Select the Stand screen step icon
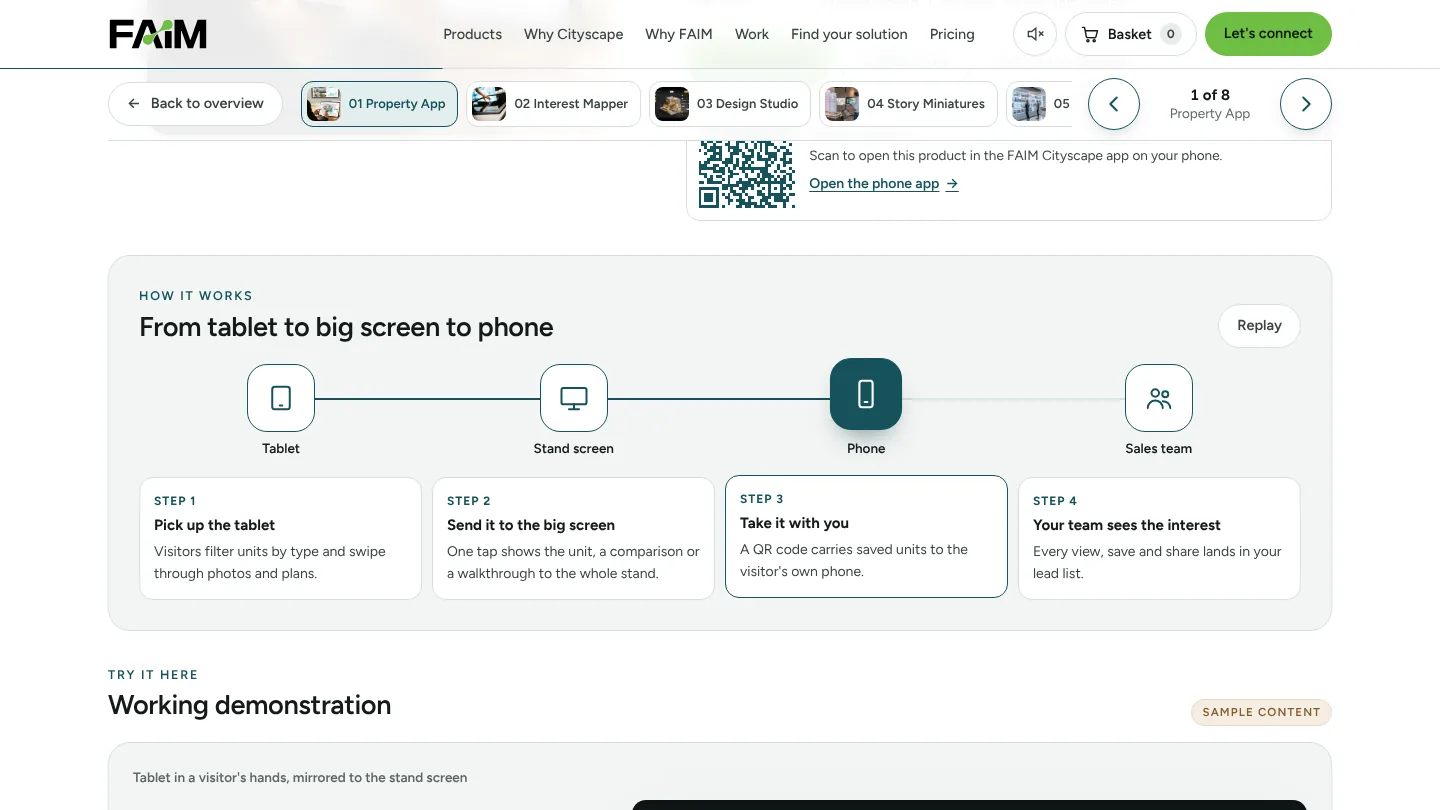1440x810 pixels. 574,398
